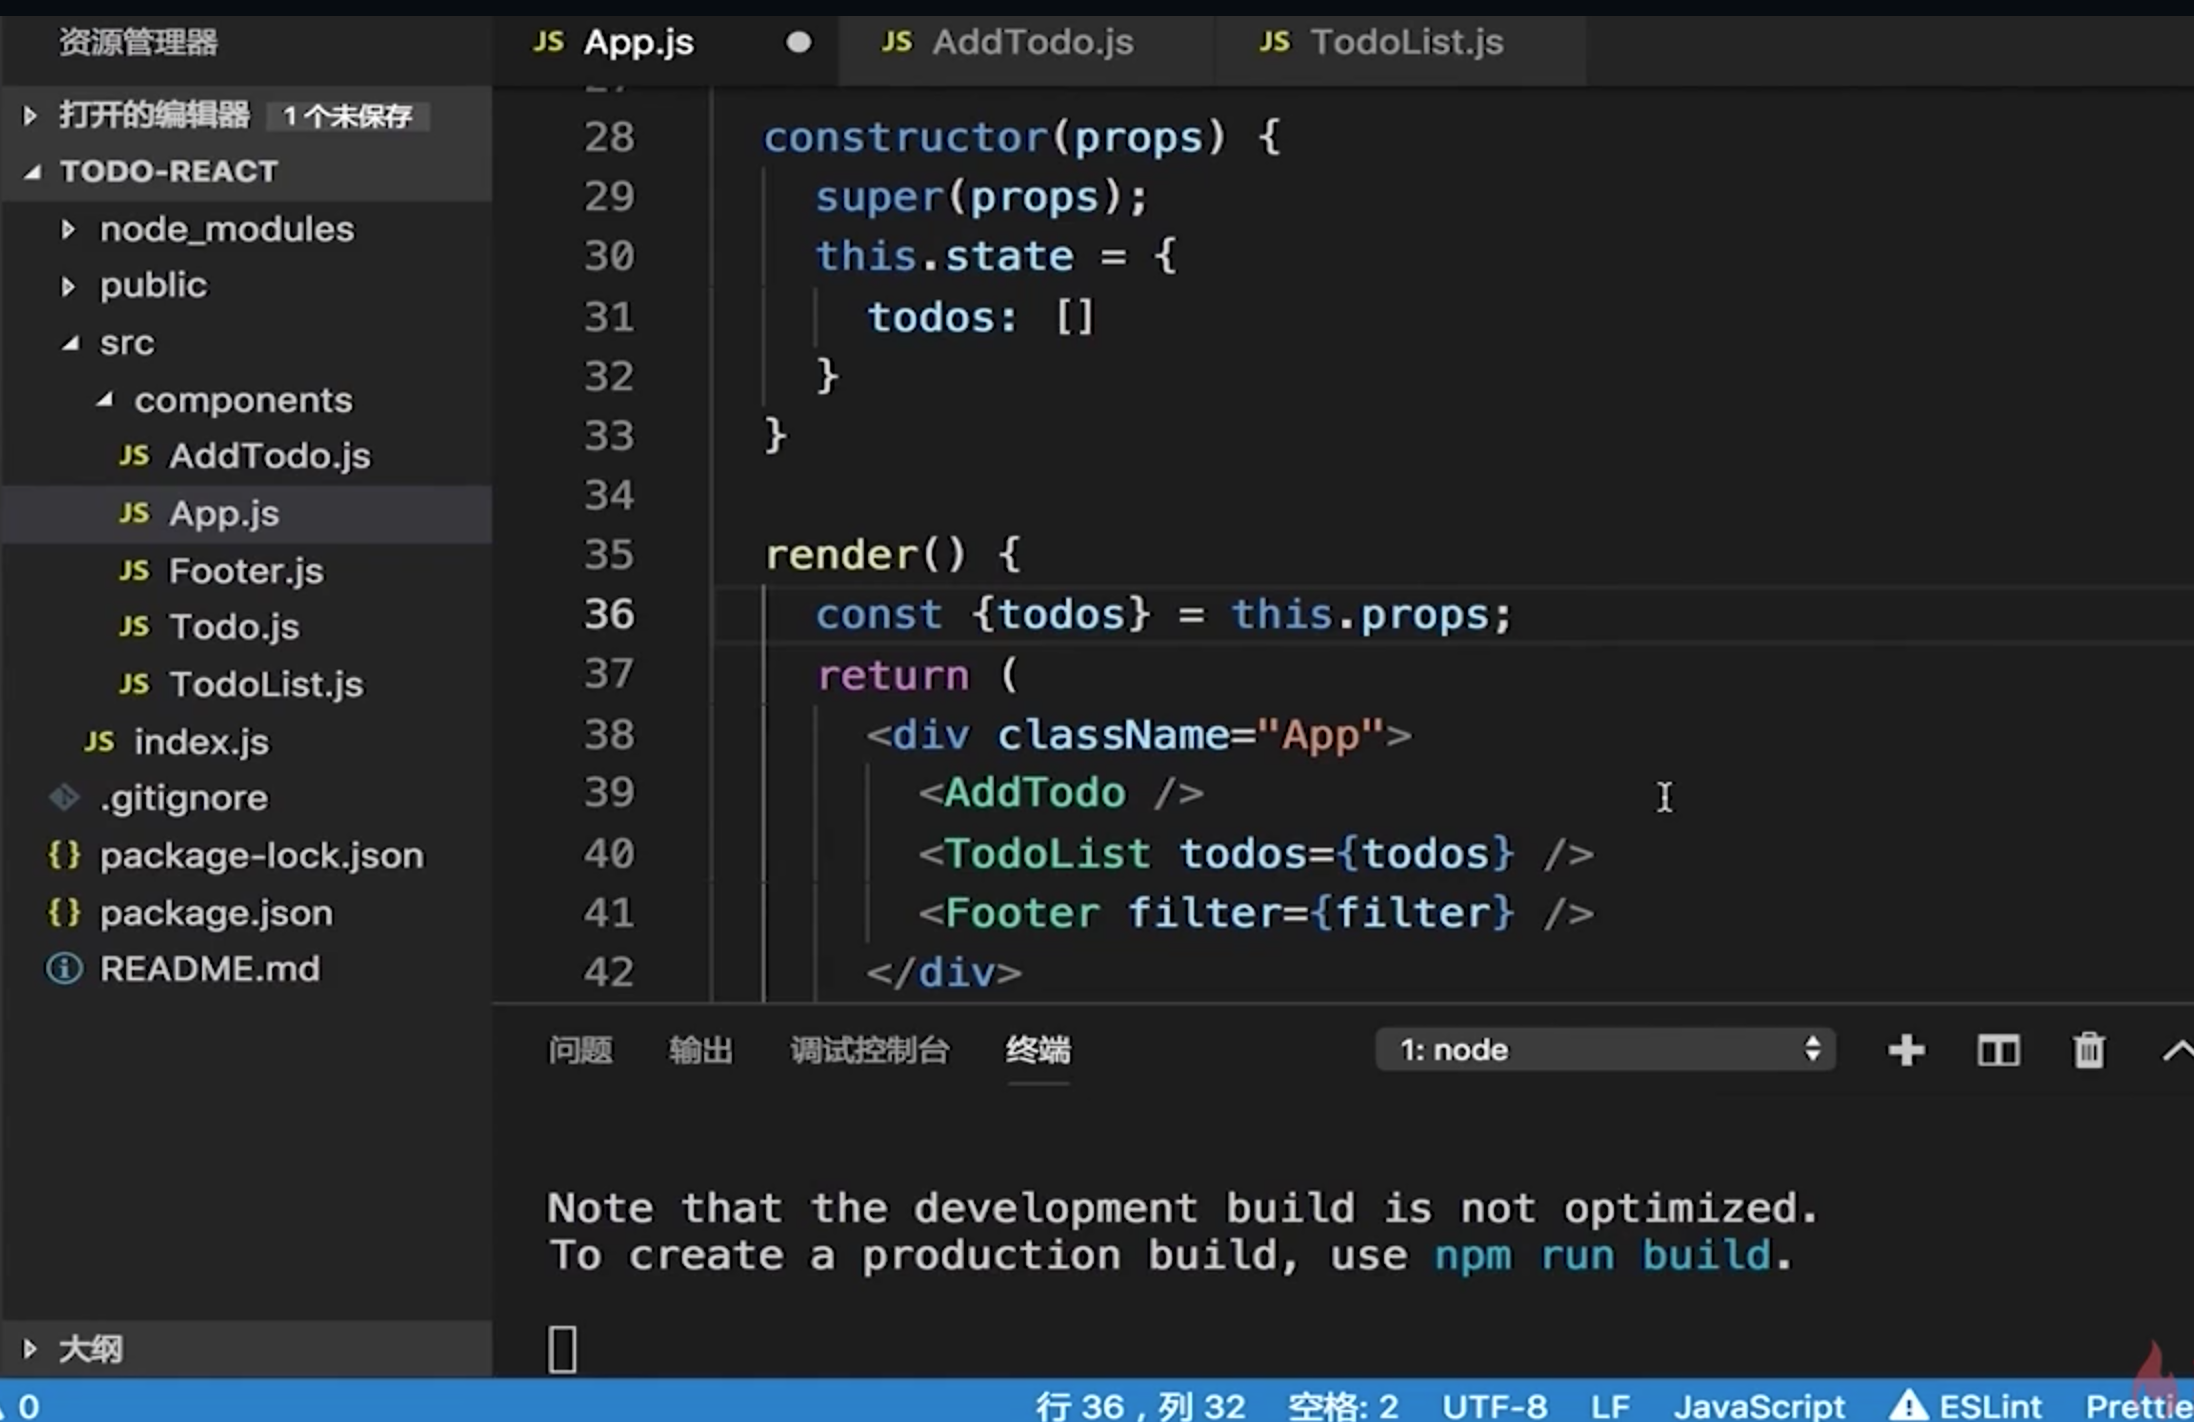Click the 'AddTodo' tag on line 39
Screen dimensions: 2194x1422
(x=1034, y=793)
